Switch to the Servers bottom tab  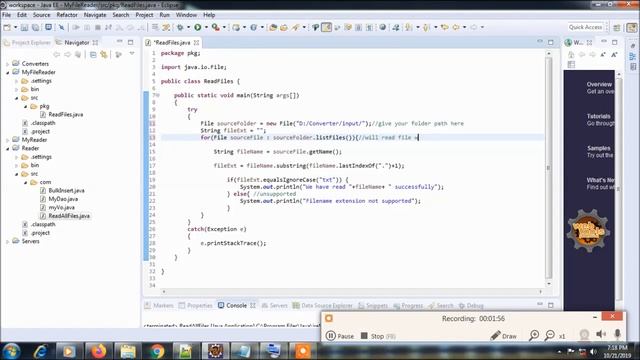pyautogui.click(x=275, y=305)
